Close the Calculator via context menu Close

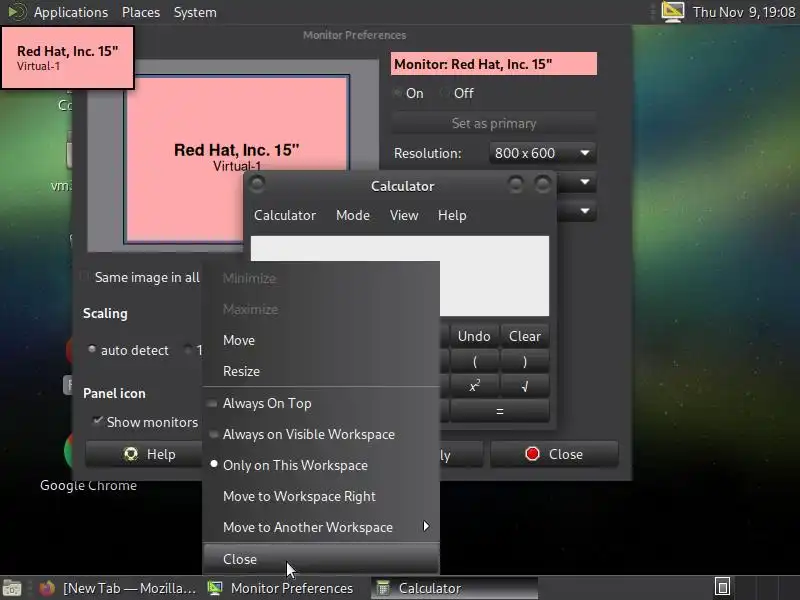pos(321,559)
